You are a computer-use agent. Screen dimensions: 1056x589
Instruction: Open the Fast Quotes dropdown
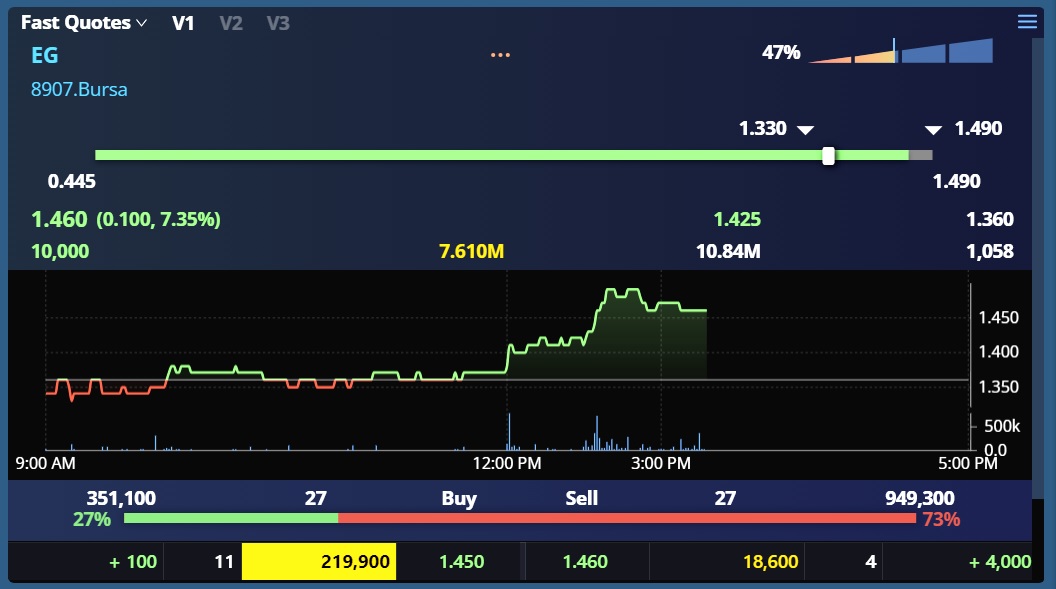(82, 21)
